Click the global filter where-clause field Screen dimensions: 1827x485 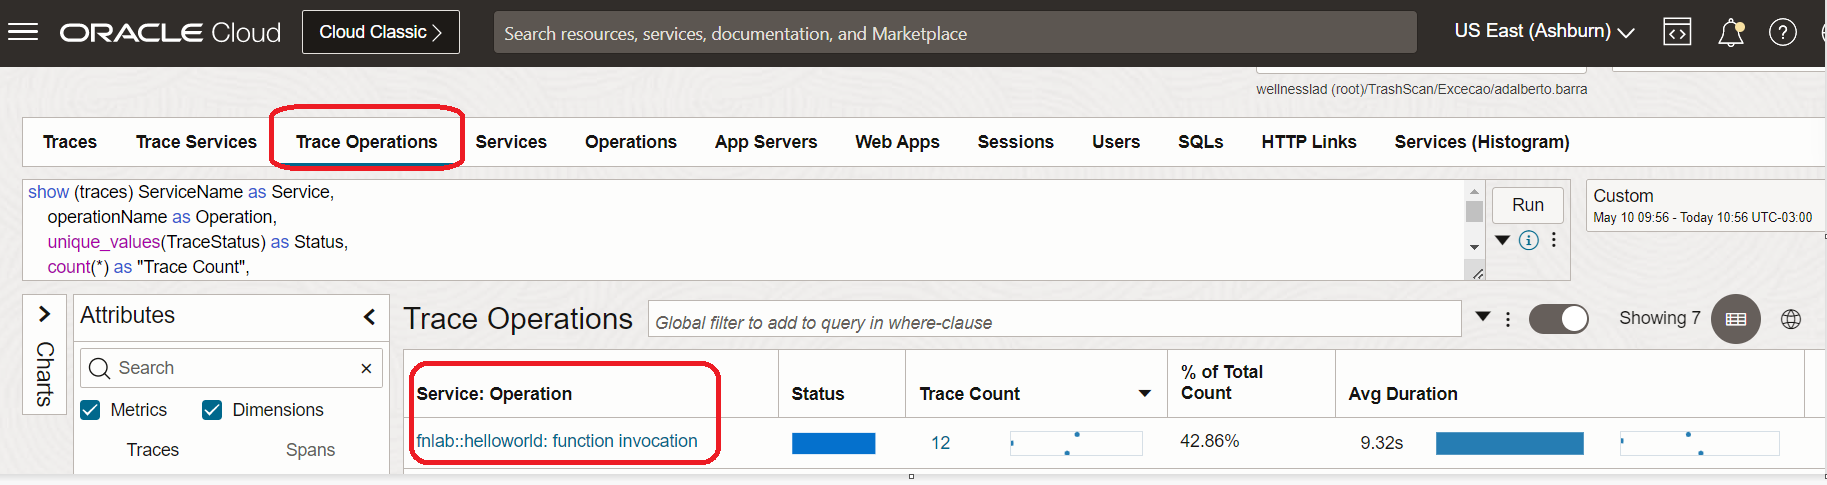1054,322
